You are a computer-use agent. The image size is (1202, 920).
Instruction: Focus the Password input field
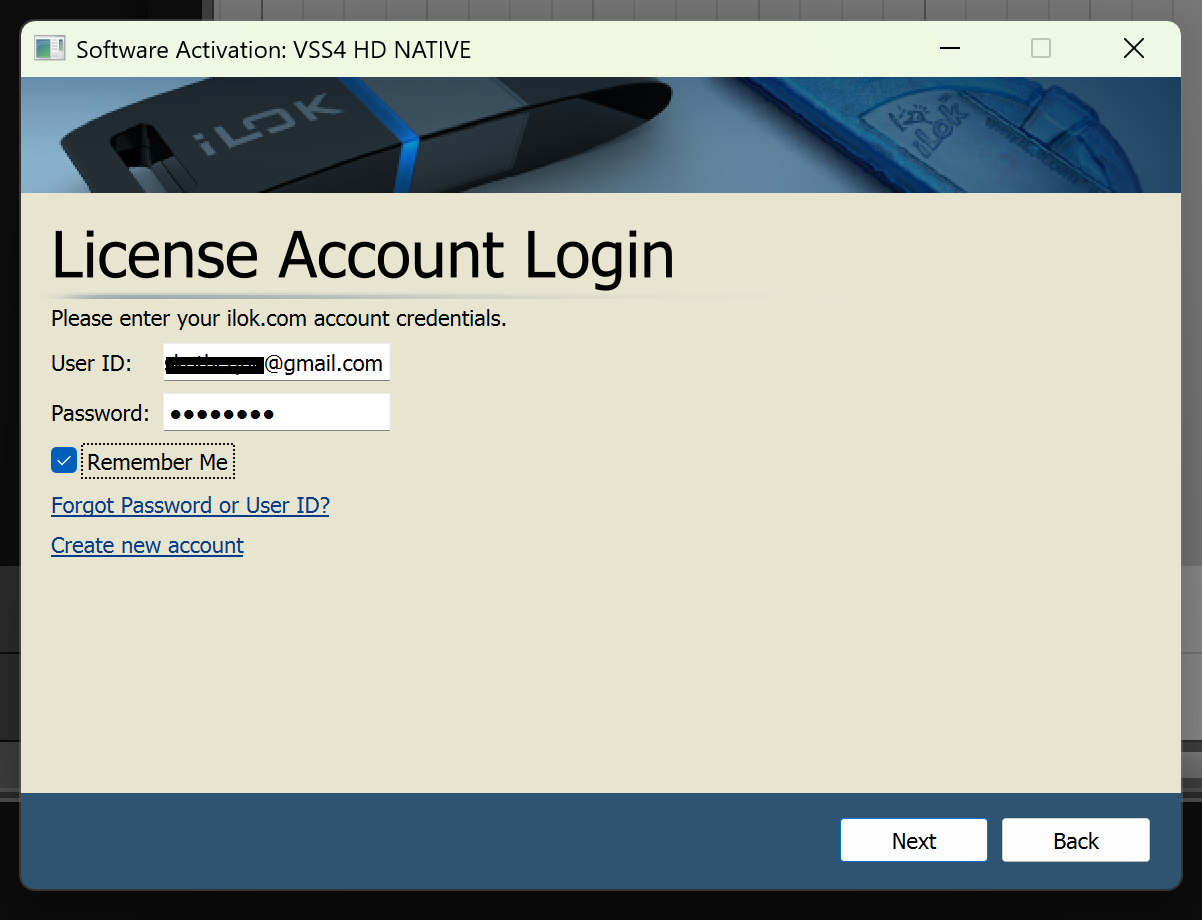277,412
